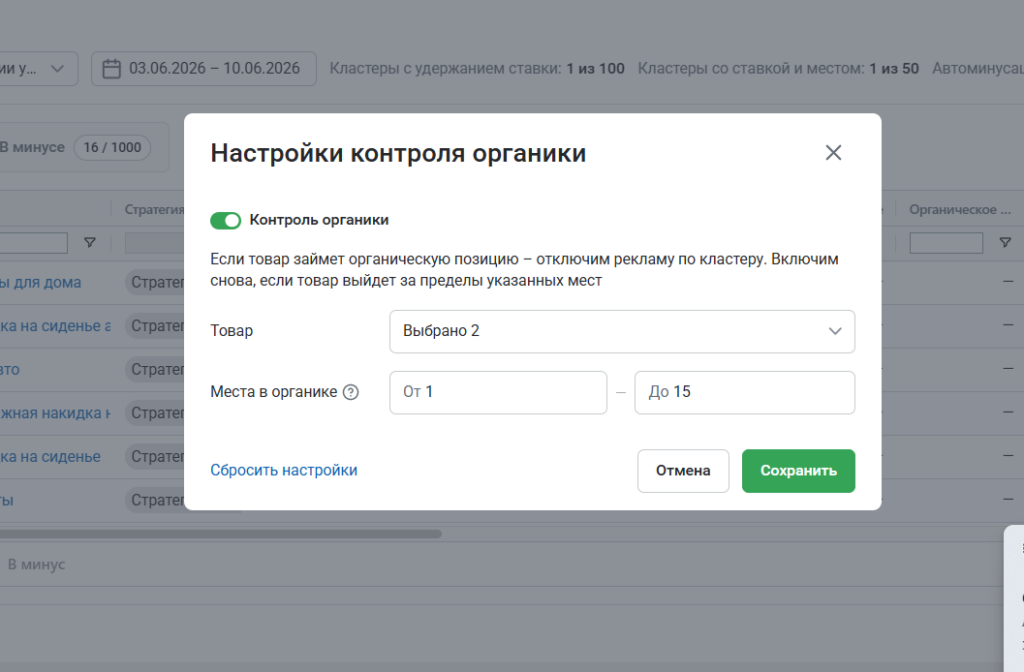
Task: Click the filter icon in the Органическое column
Action: 1005,243
